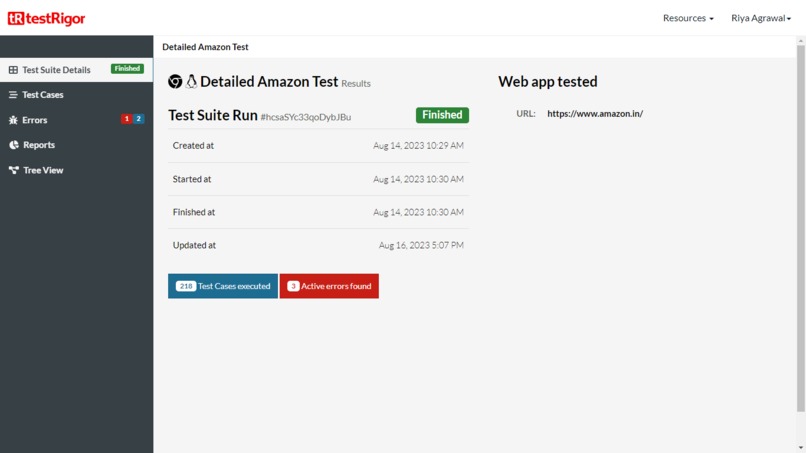Click the Detailed Amazon Test breadcrumb

(205, 47)
